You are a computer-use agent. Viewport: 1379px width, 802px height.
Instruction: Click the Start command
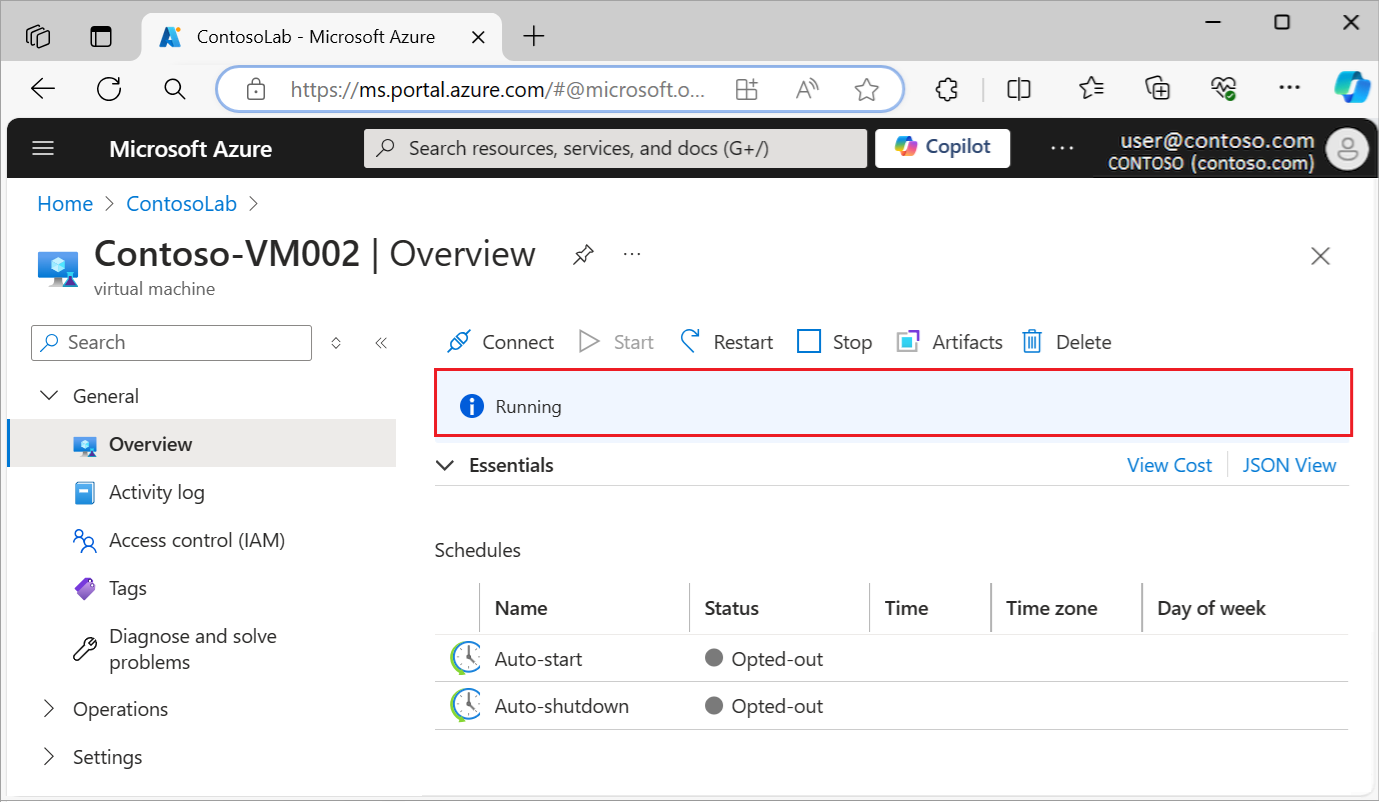tap(617, 342)
